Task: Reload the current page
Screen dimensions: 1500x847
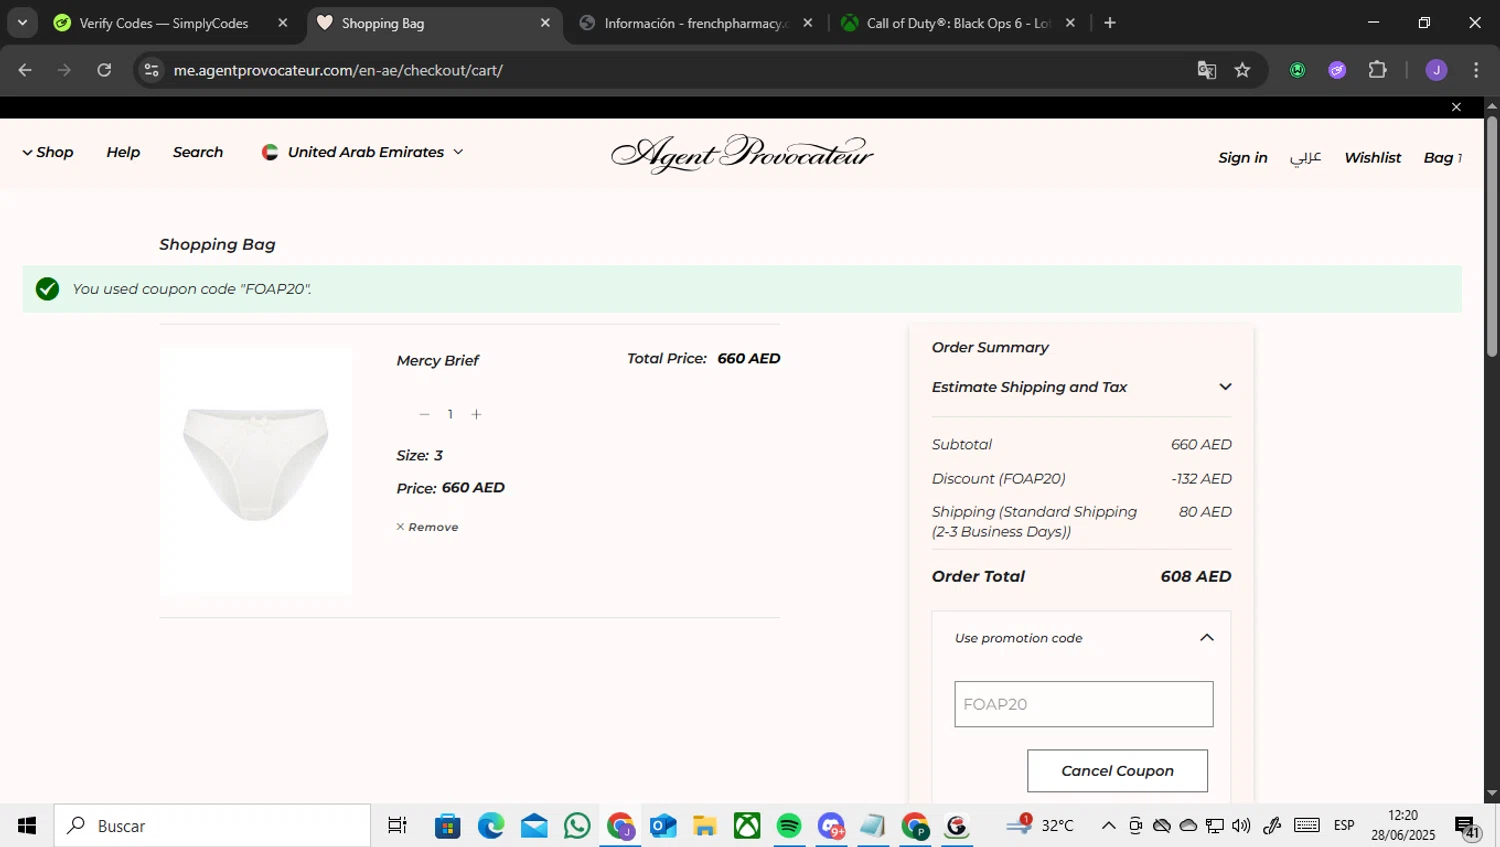Action: tap(104, 70)
